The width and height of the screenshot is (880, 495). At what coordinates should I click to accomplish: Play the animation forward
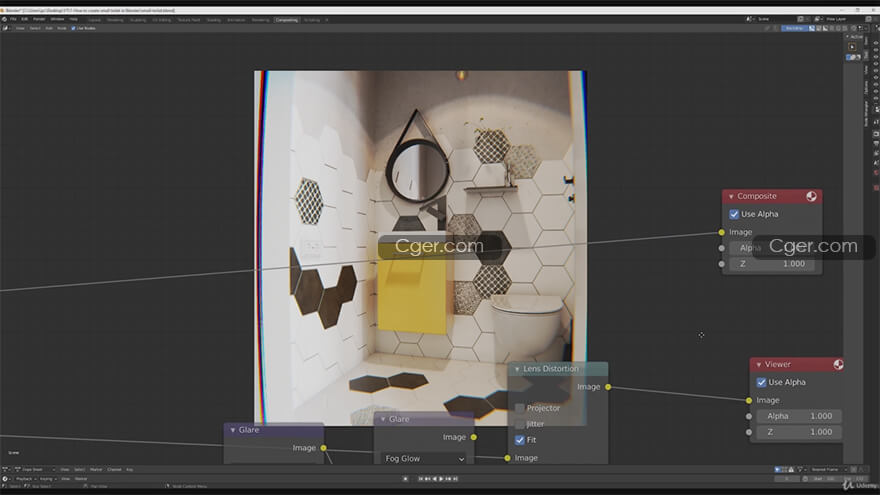(441, 479)
